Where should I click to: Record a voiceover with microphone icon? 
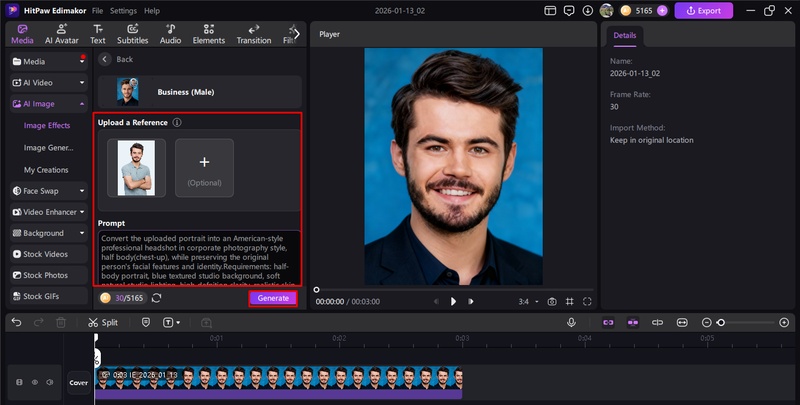[571, 322]
